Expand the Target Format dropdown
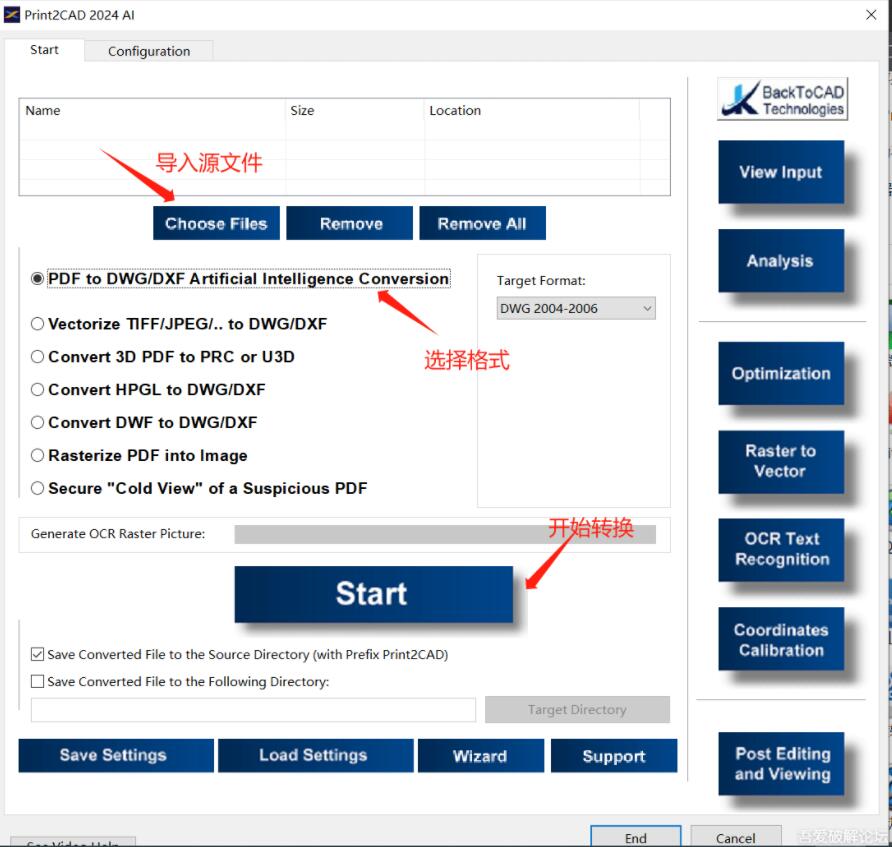 point(576,309)
